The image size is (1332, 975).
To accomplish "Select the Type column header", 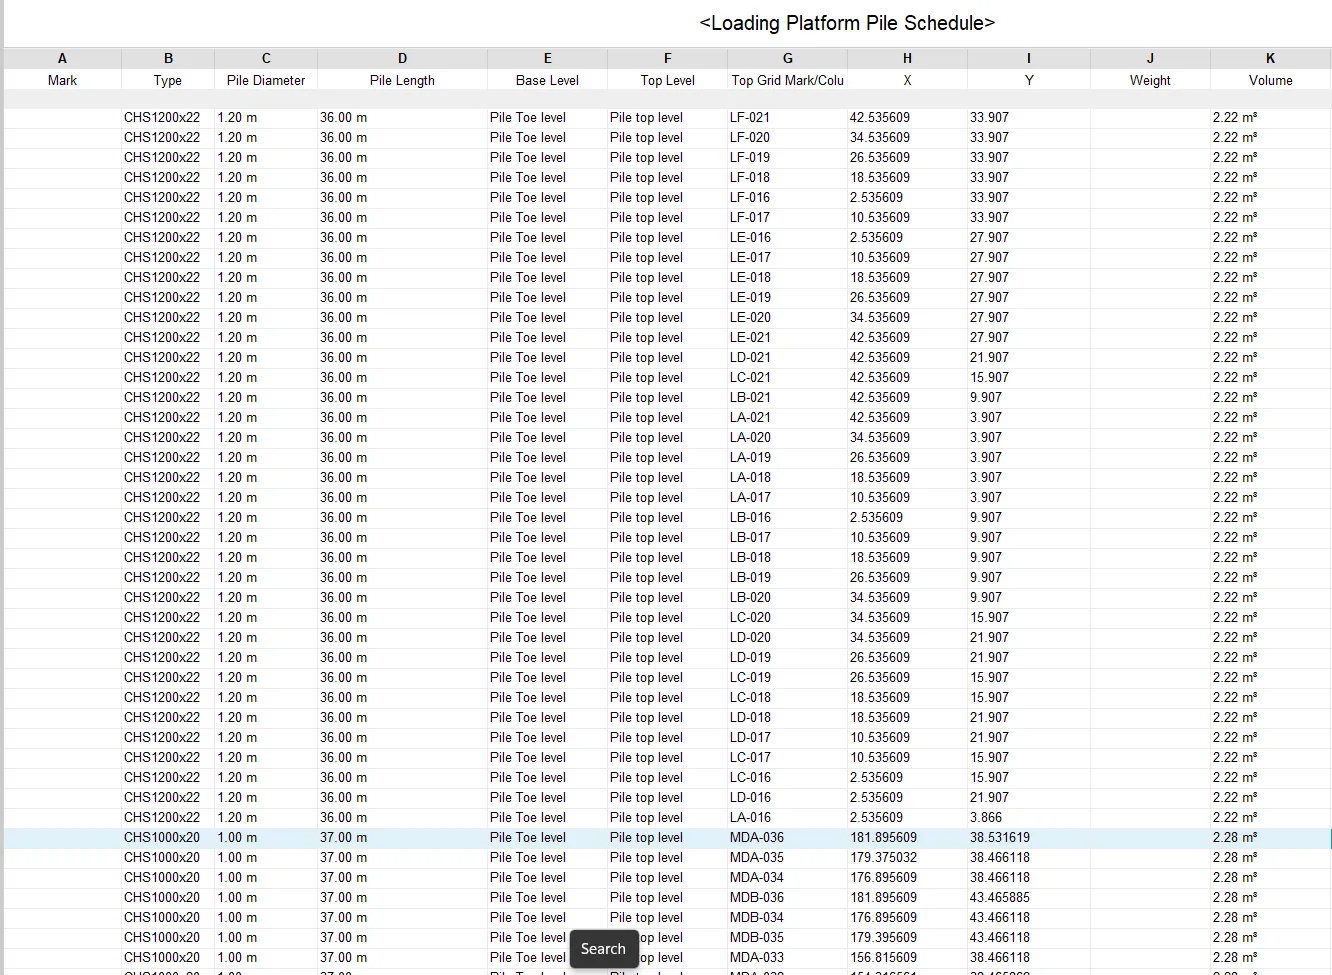I will pyautogui.click(x=167, y=80).
